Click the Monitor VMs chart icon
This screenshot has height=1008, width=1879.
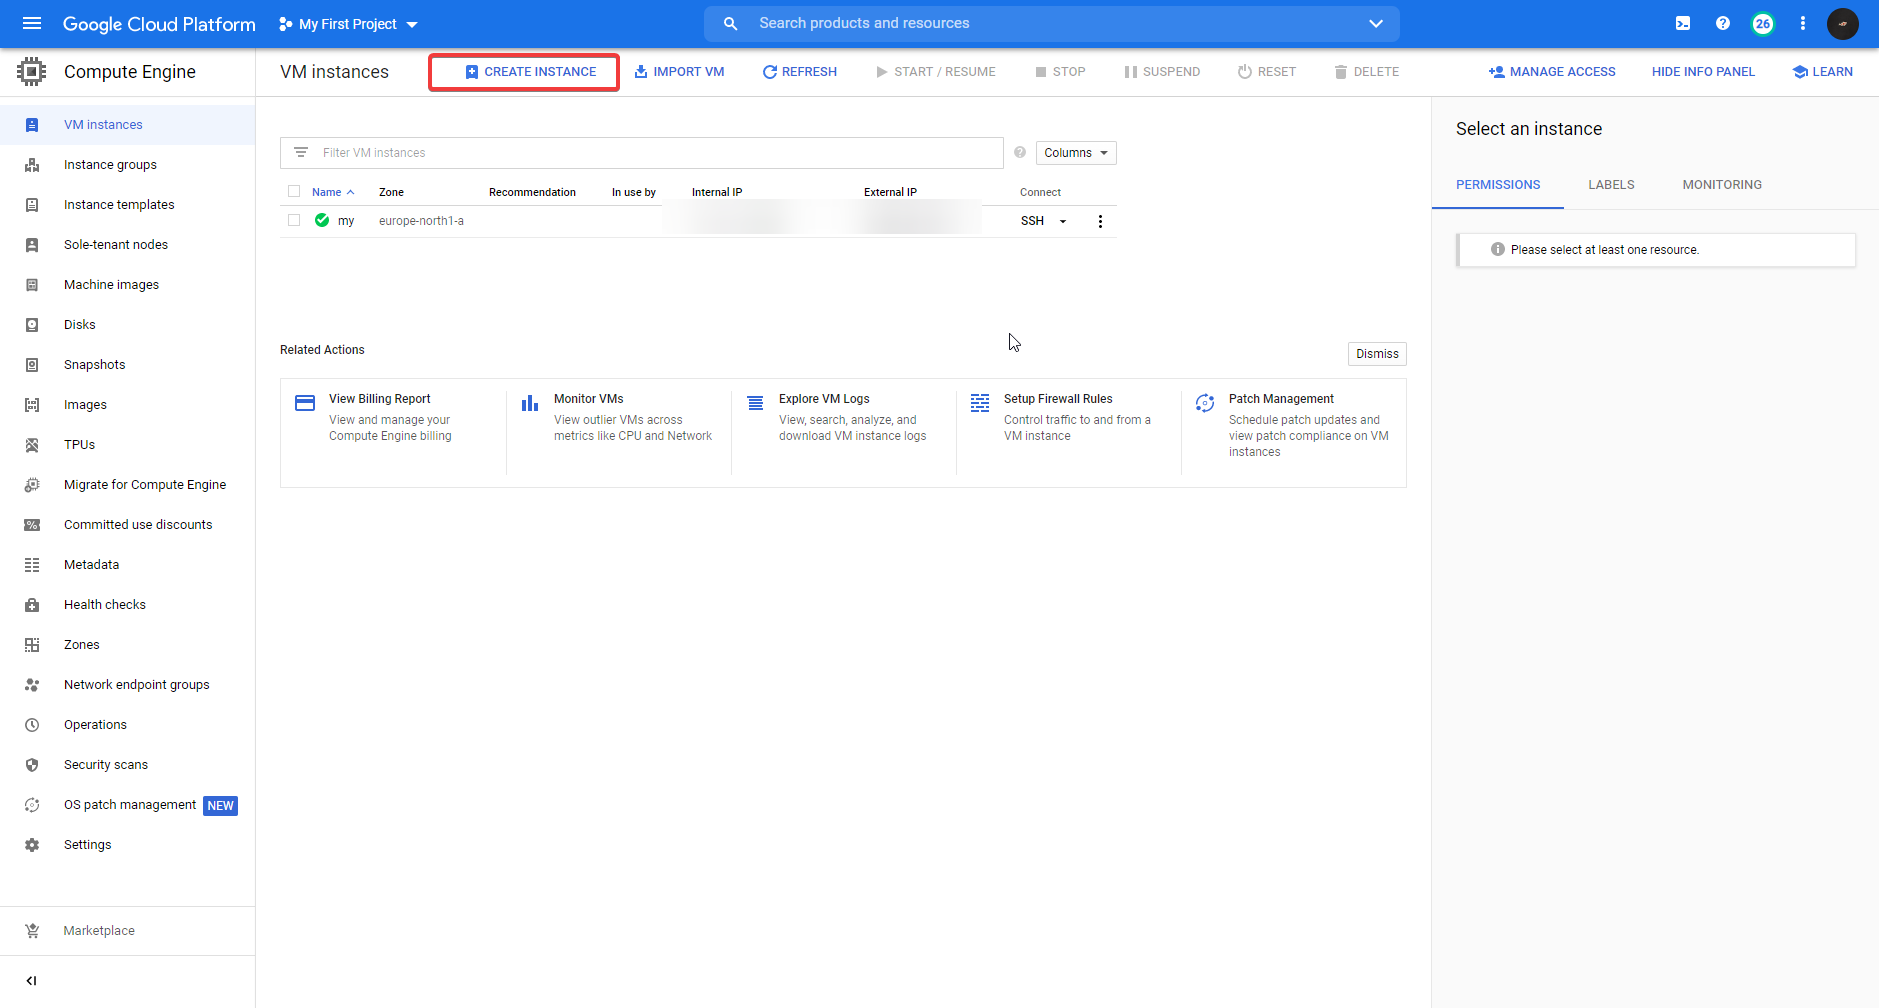pos(530,403)
